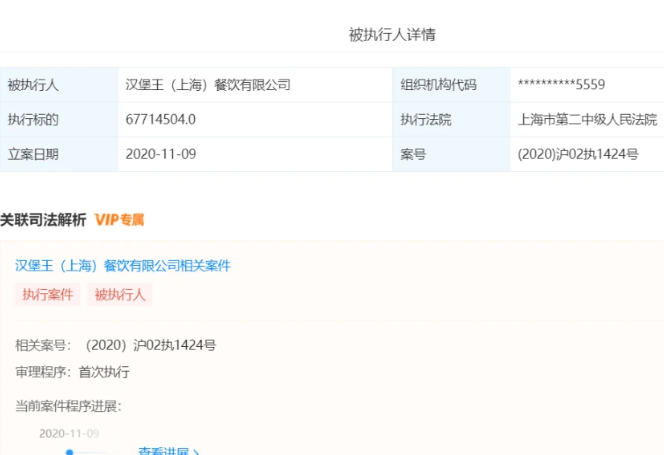664x455 pixels.
Task: Select the 相关案号 line with （2020）沪02执1424号
Action: pos(116,345)
